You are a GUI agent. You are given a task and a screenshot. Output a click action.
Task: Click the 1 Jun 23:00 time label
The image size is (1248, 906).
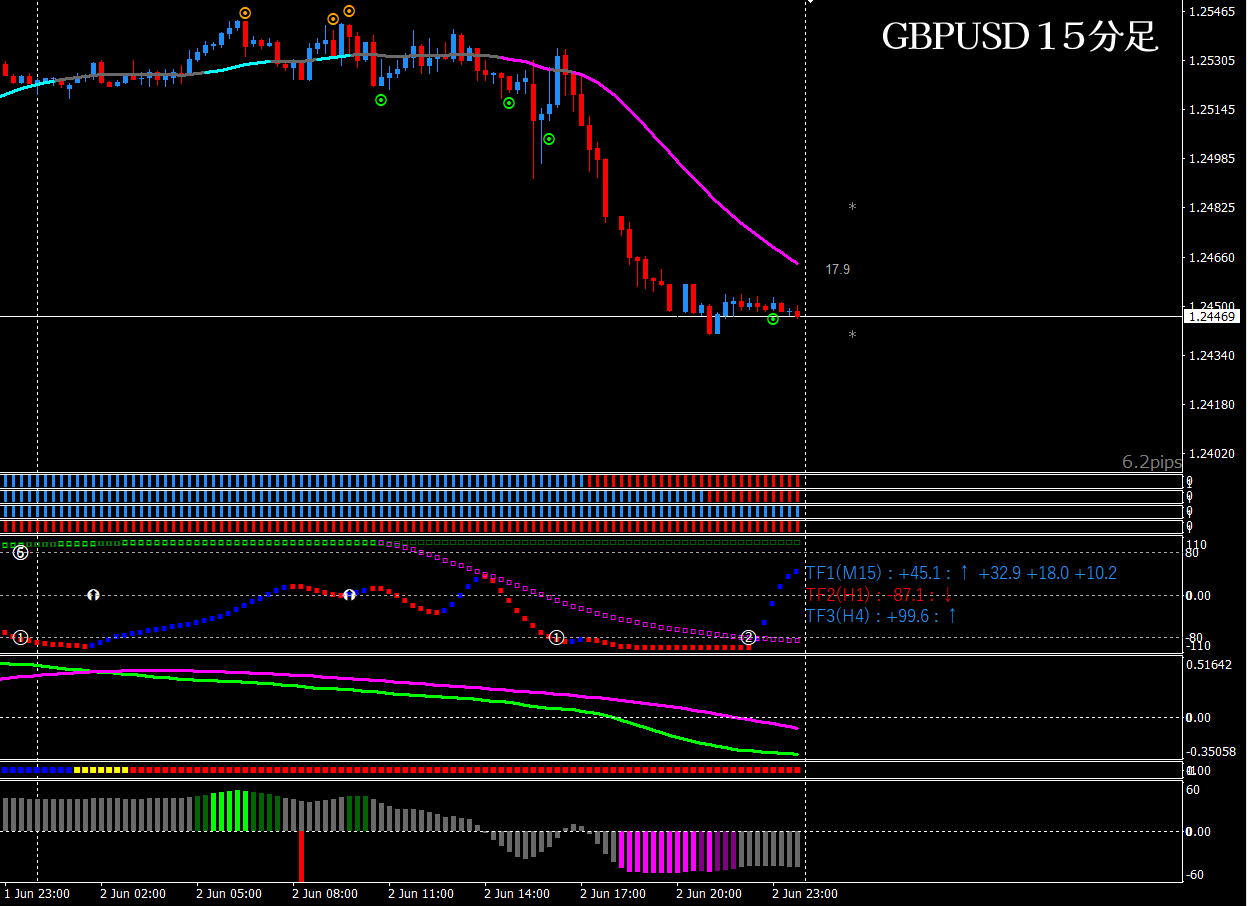coord(38,894)
